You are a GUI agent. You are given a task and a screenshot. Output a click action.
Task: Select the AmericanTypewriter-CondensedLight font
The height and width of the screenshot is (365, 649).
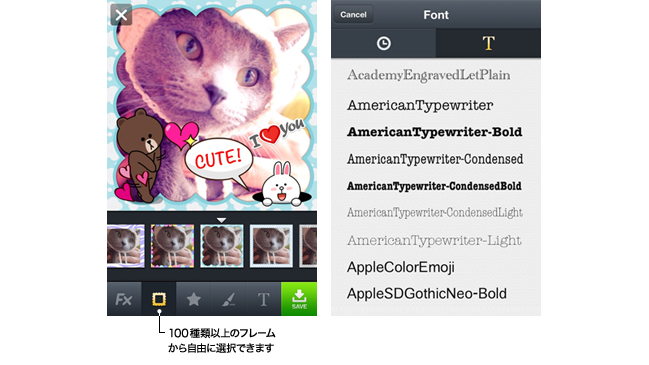point(436,213)
